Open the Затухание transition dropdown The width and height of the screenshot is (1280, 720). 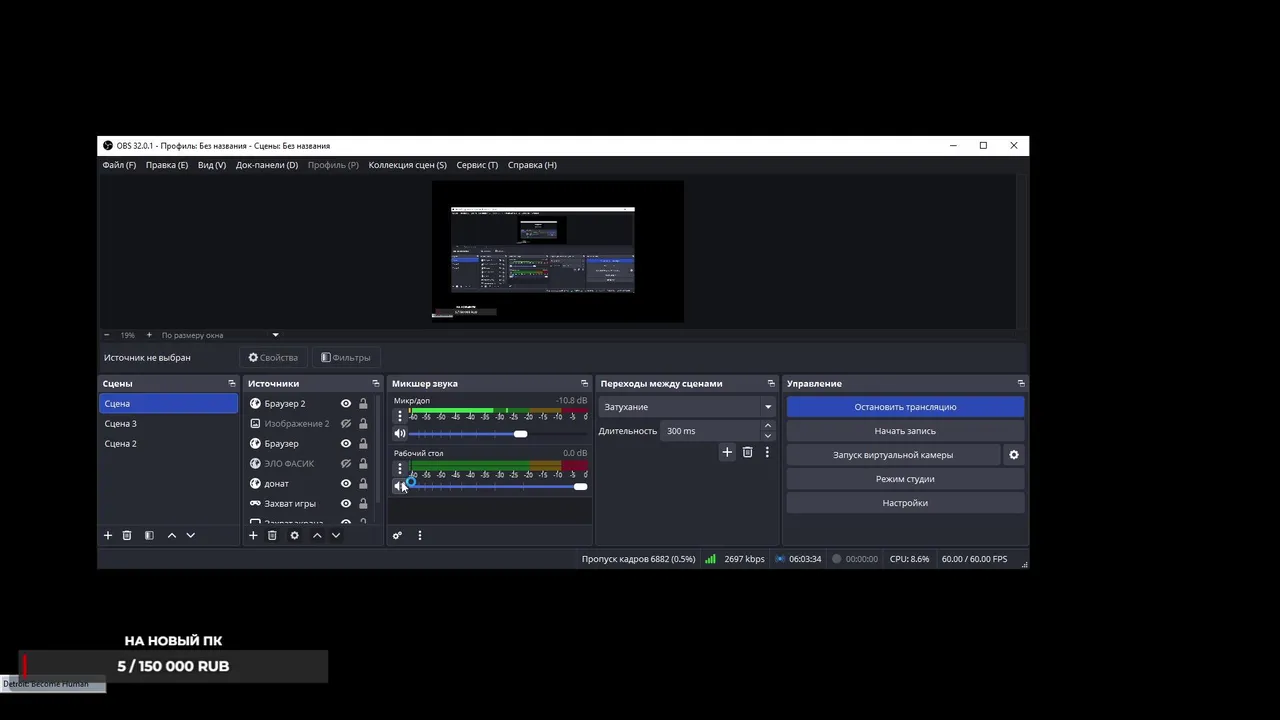687,407
